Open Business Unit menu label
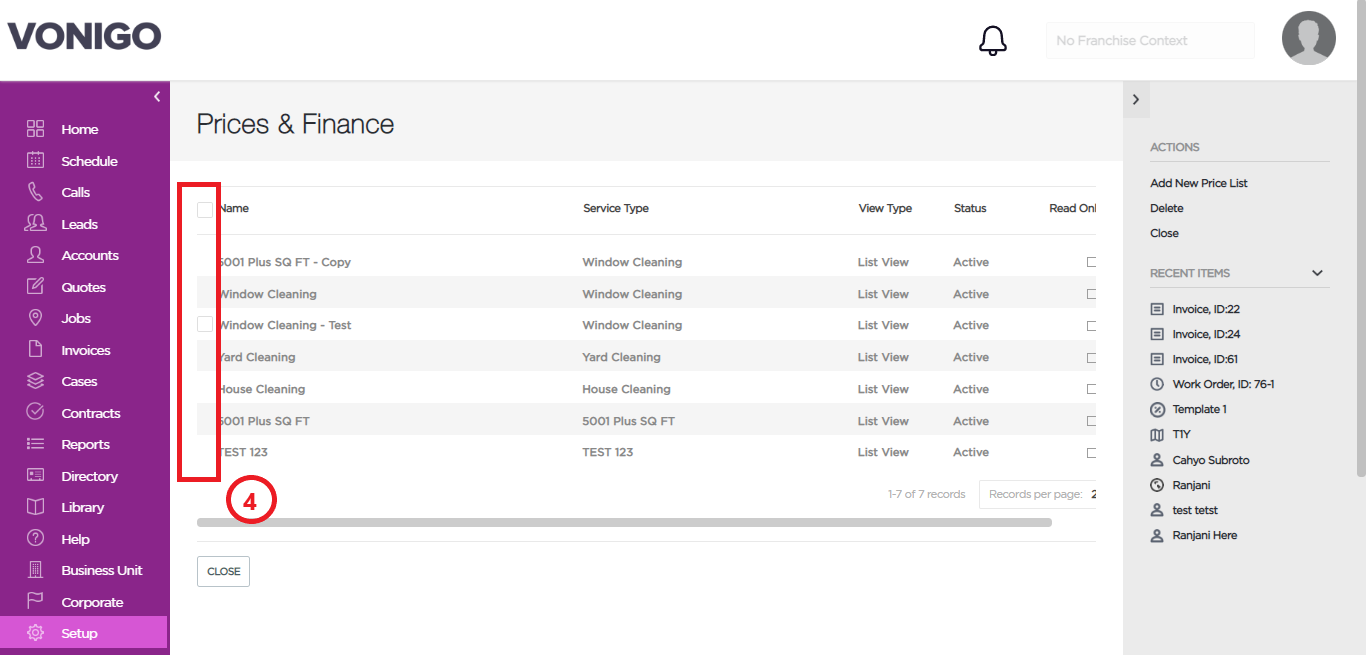This screenshot has height=655, width=1366. (x=102, y=570)
